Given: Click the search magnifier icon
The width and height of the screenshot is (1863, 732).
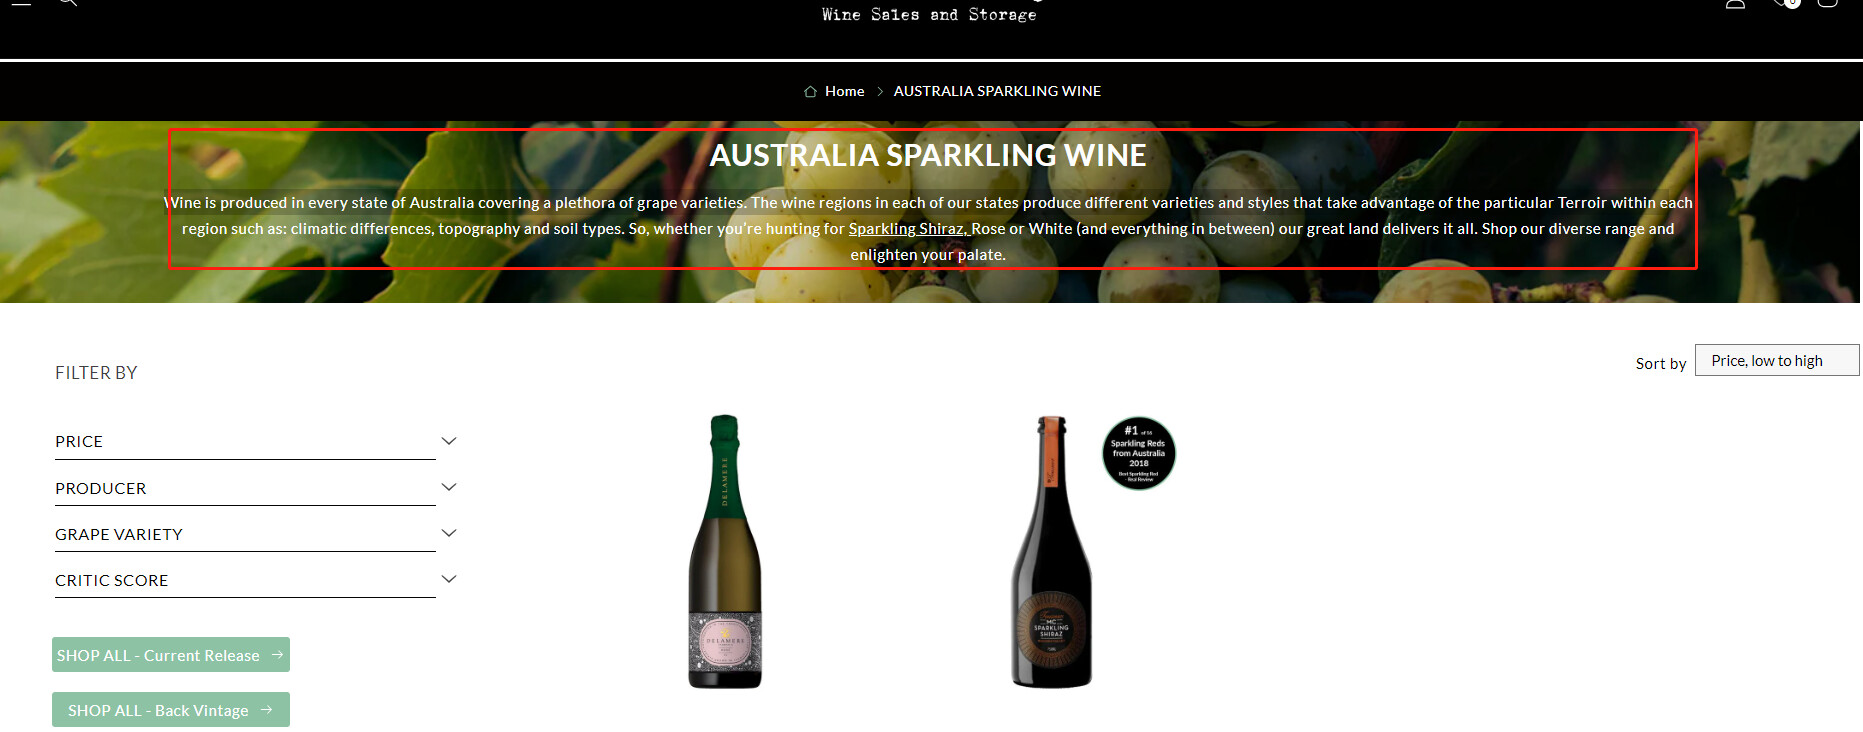Looking at the screenshot, I should 67,3.
